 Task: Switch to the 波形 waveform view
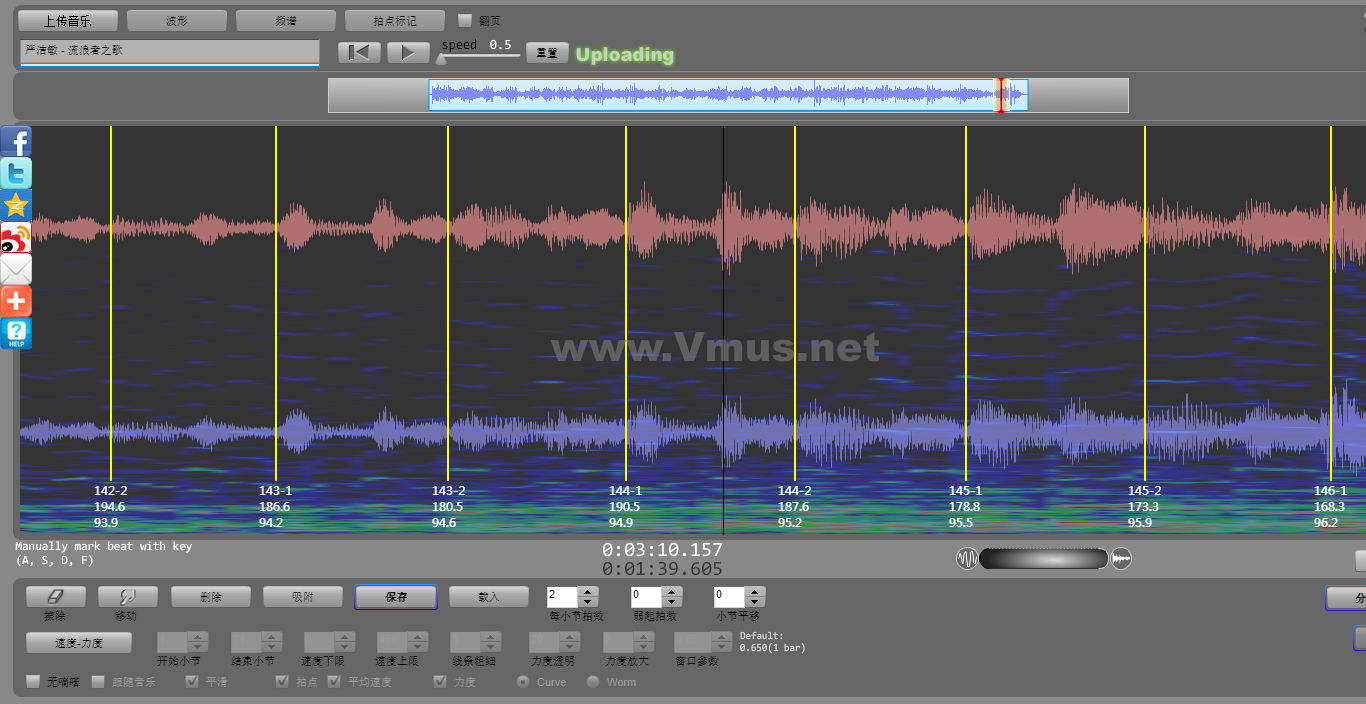176,20
